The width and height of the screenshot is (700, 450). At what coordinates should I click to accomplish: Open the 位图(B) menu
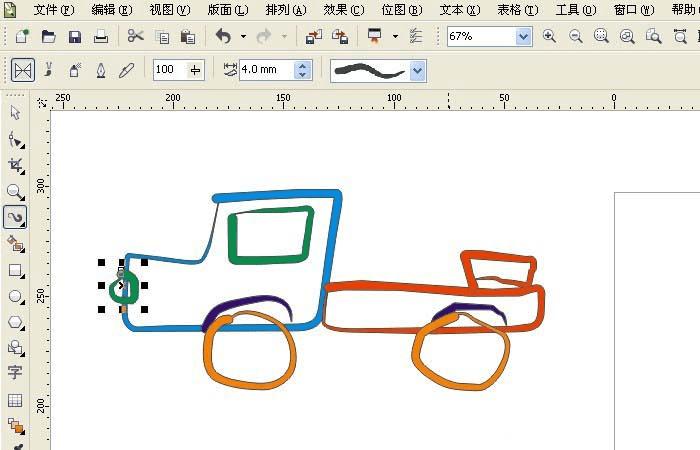point(402,9)
